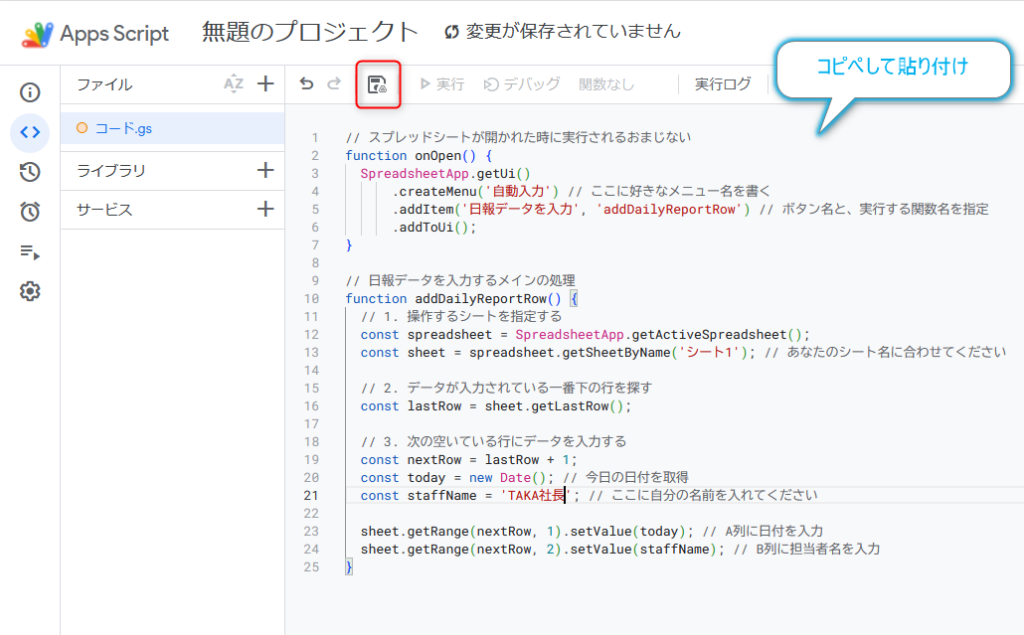
Task: Select the コード.gs file
Action: click(172, 128)
